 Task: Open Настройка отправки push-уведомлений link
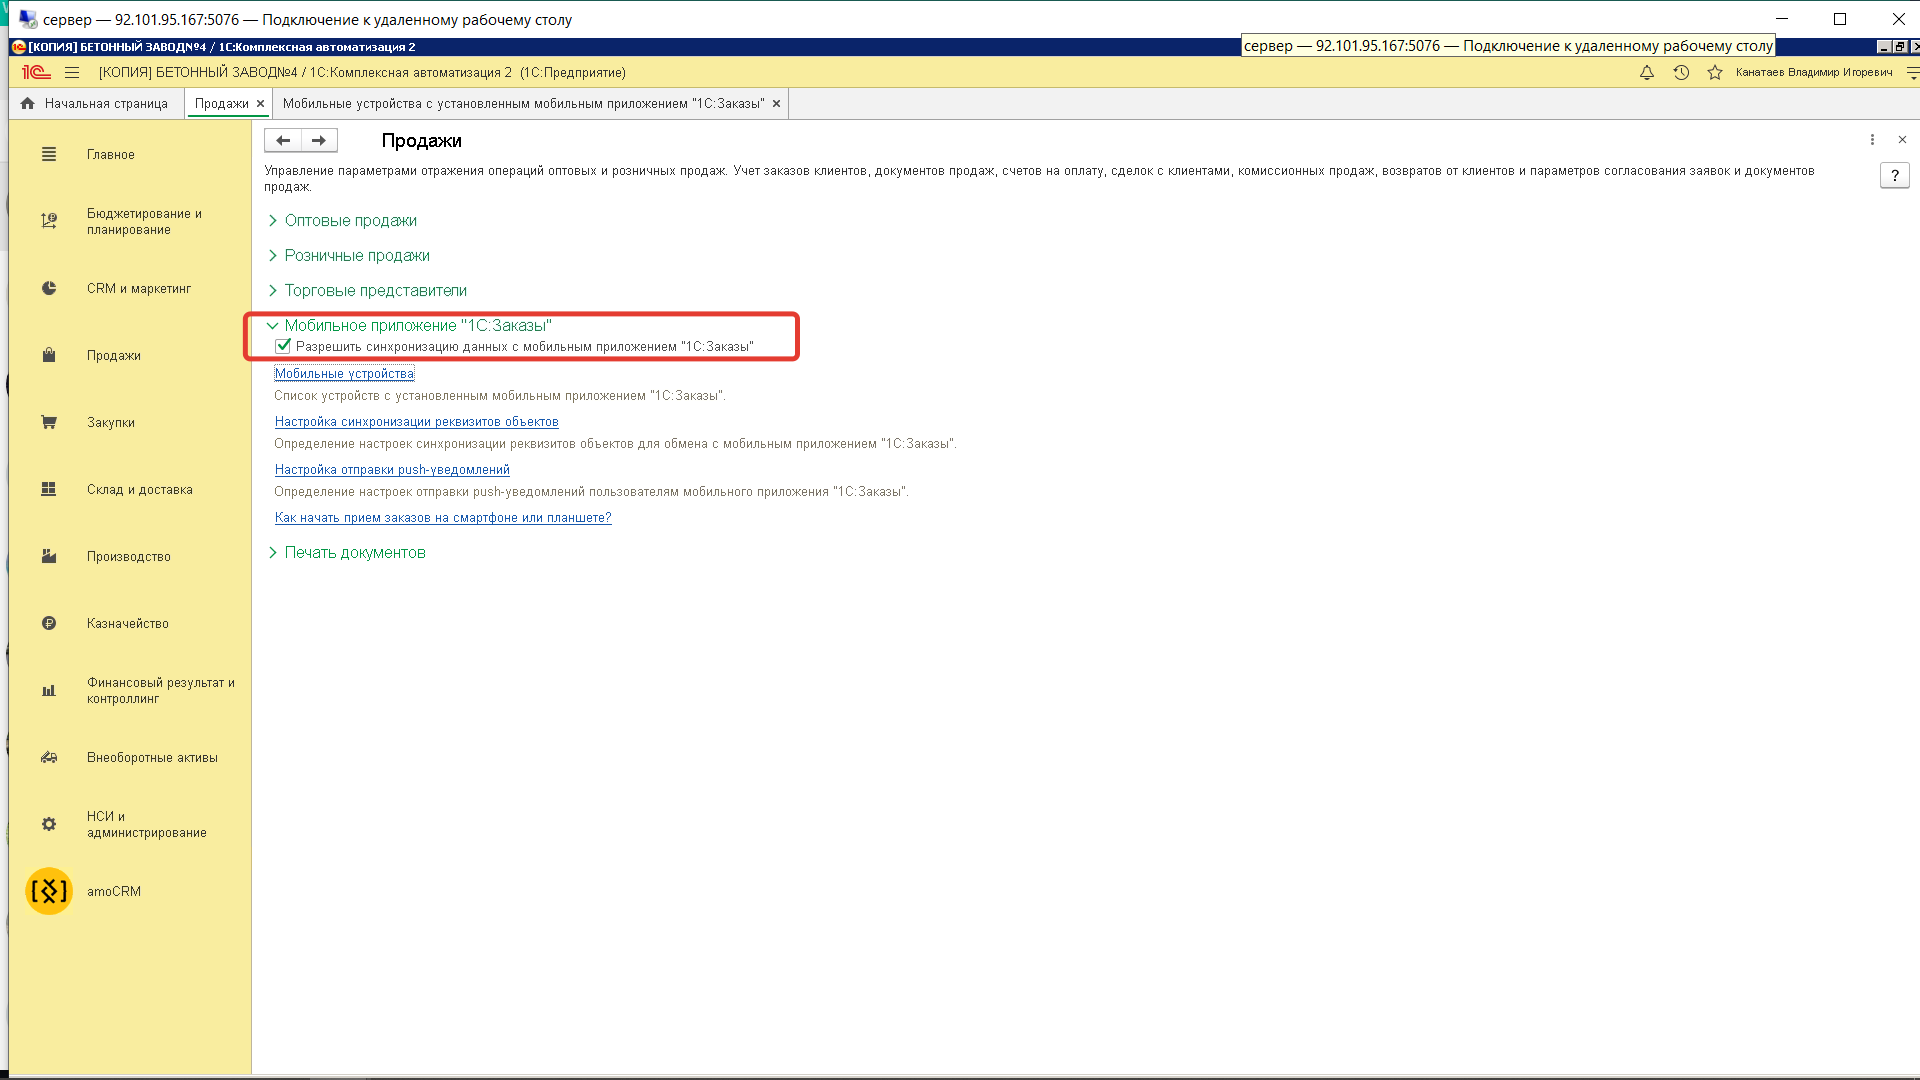click(x=392, y=469)
